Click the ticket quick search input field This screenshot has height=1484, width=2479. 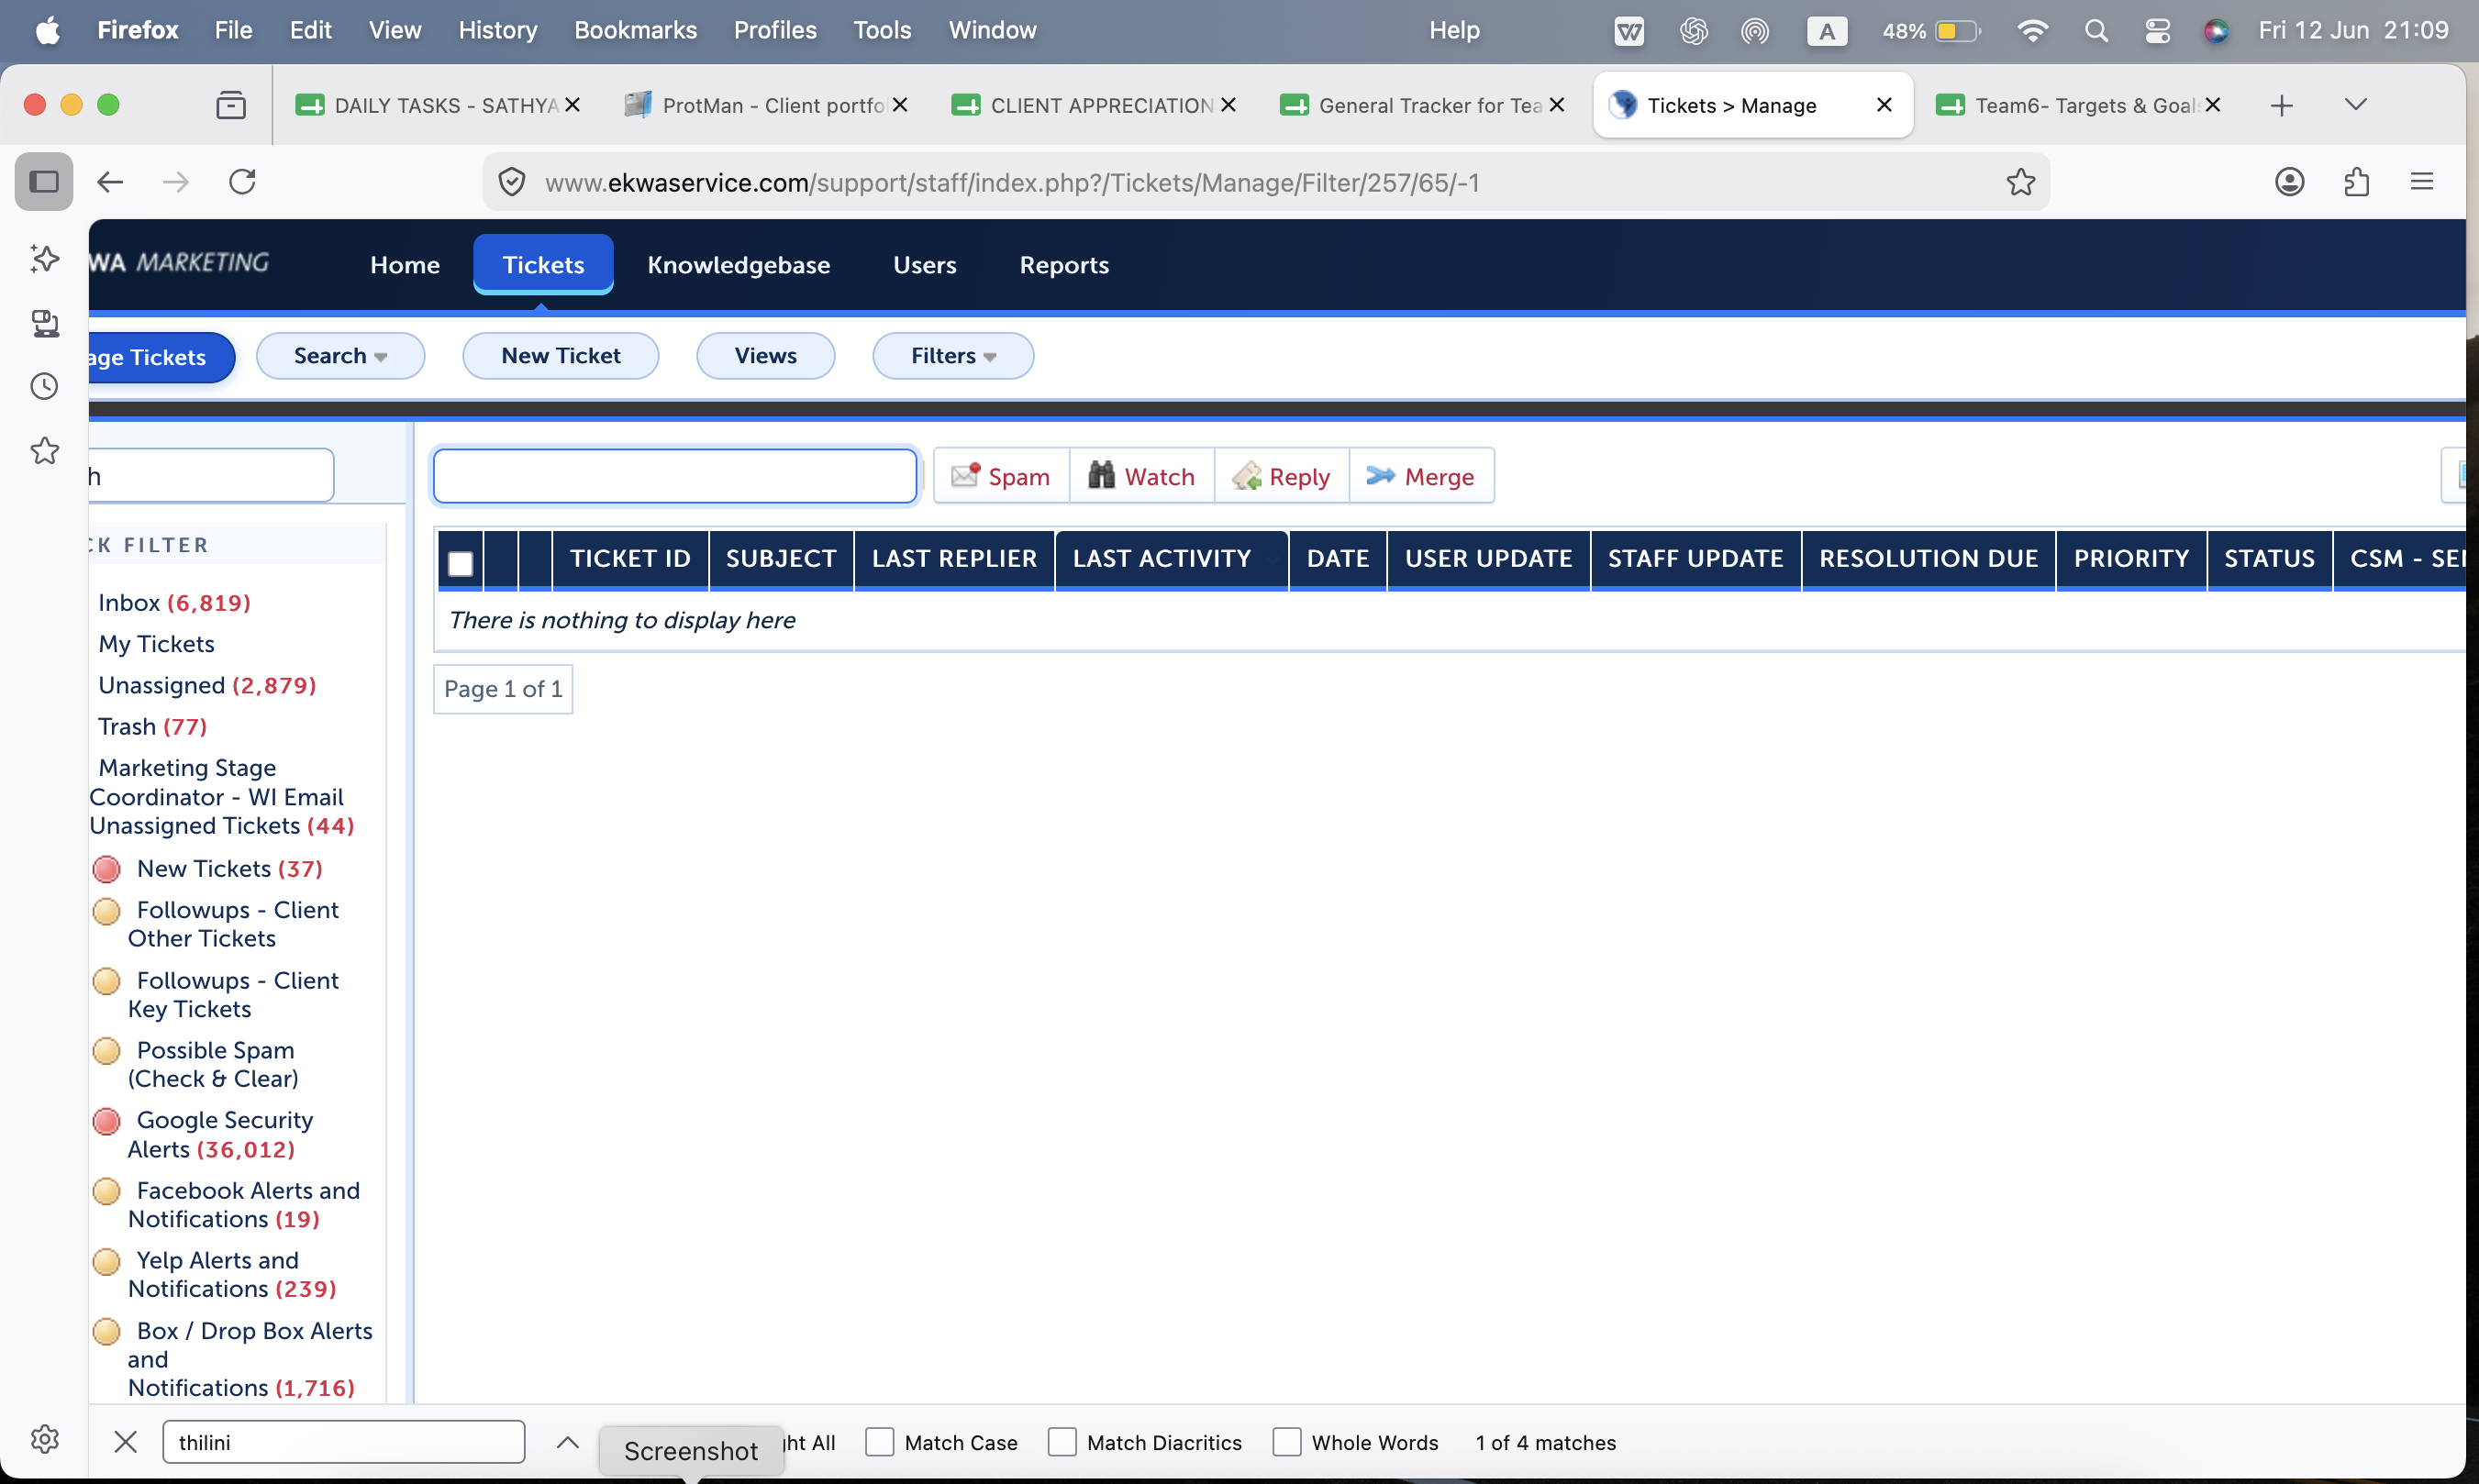(675, 476)
